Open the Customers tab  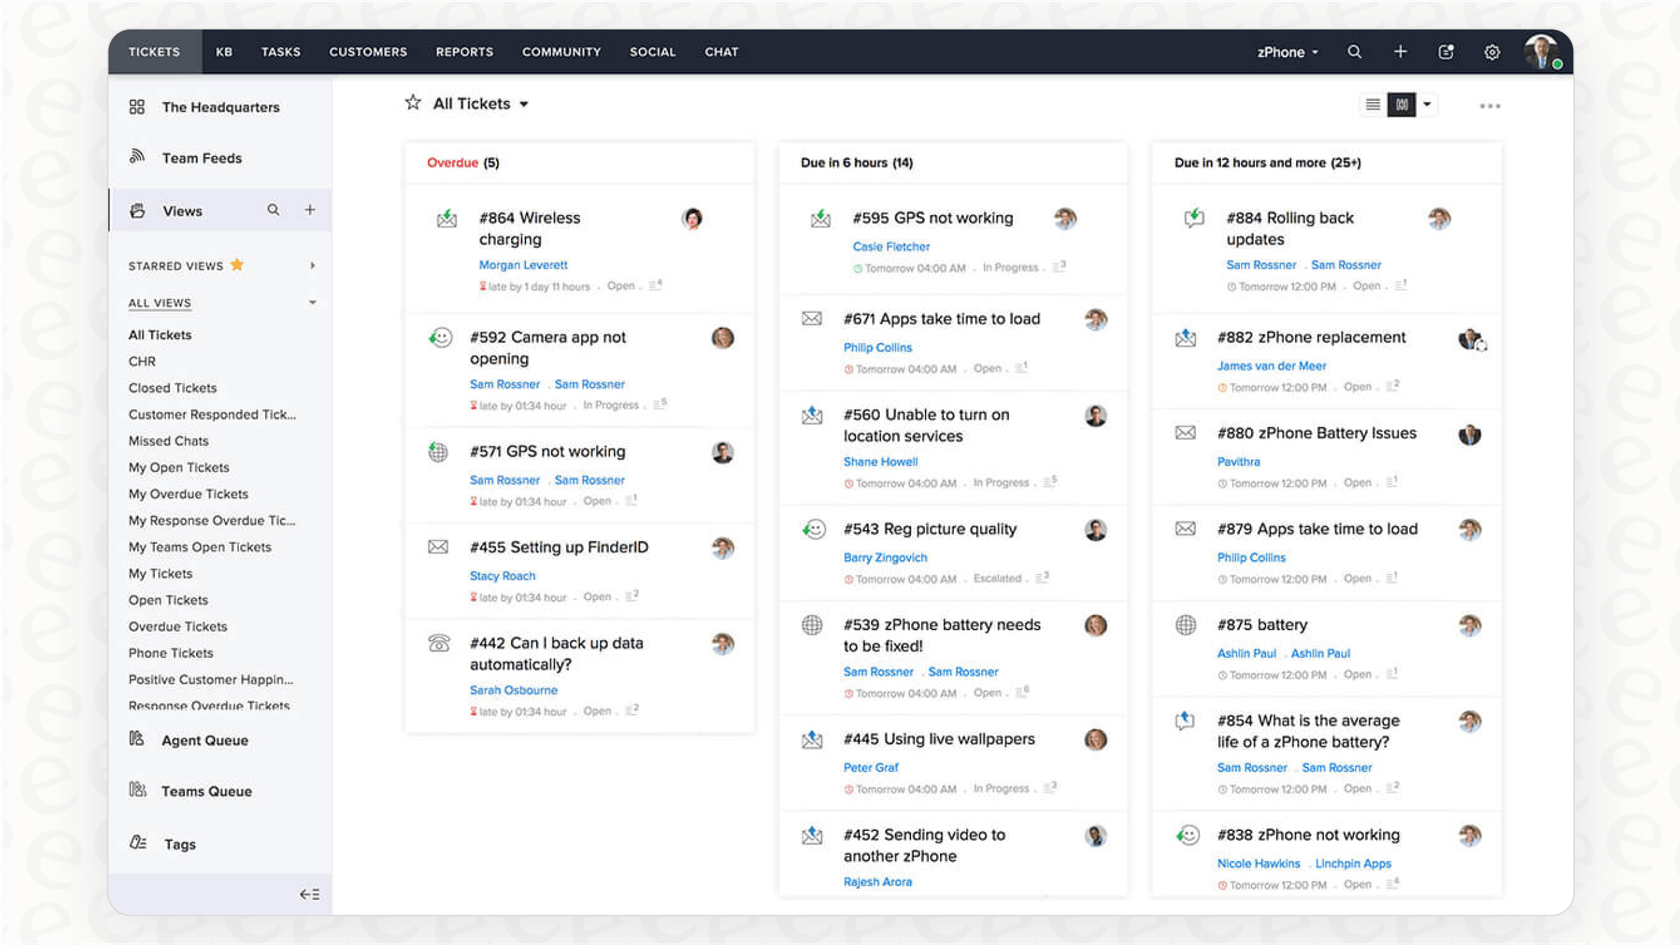(x=368, y=52)
